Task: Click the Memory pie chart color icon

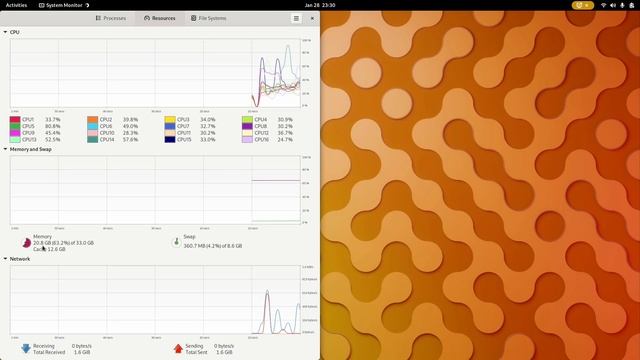Action: [x=26, y=243]
